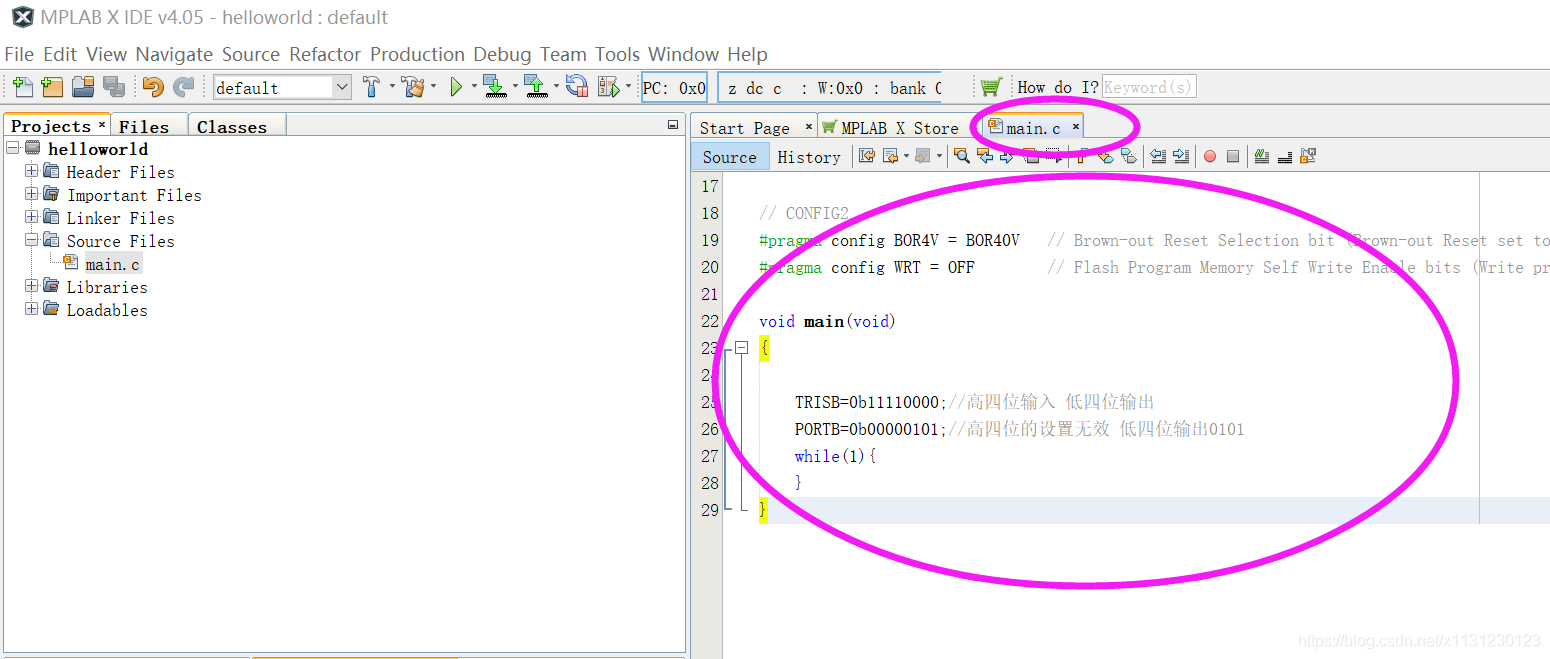Click the Comment code icon
This screenshot has width=1550, height=659.
coord(1262,156)
